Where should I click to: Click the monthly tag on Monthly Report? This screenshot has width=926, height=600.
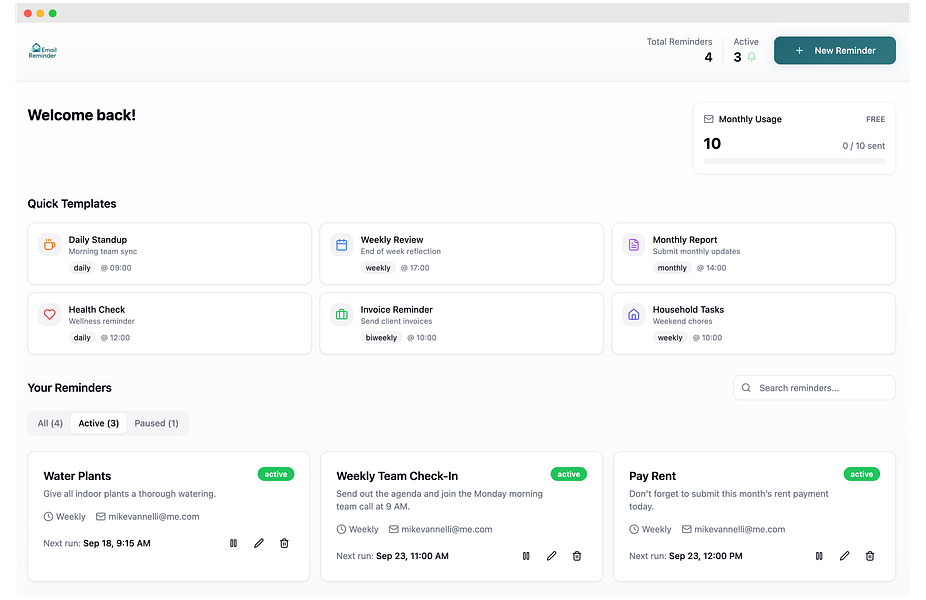[x=672, y=268]
